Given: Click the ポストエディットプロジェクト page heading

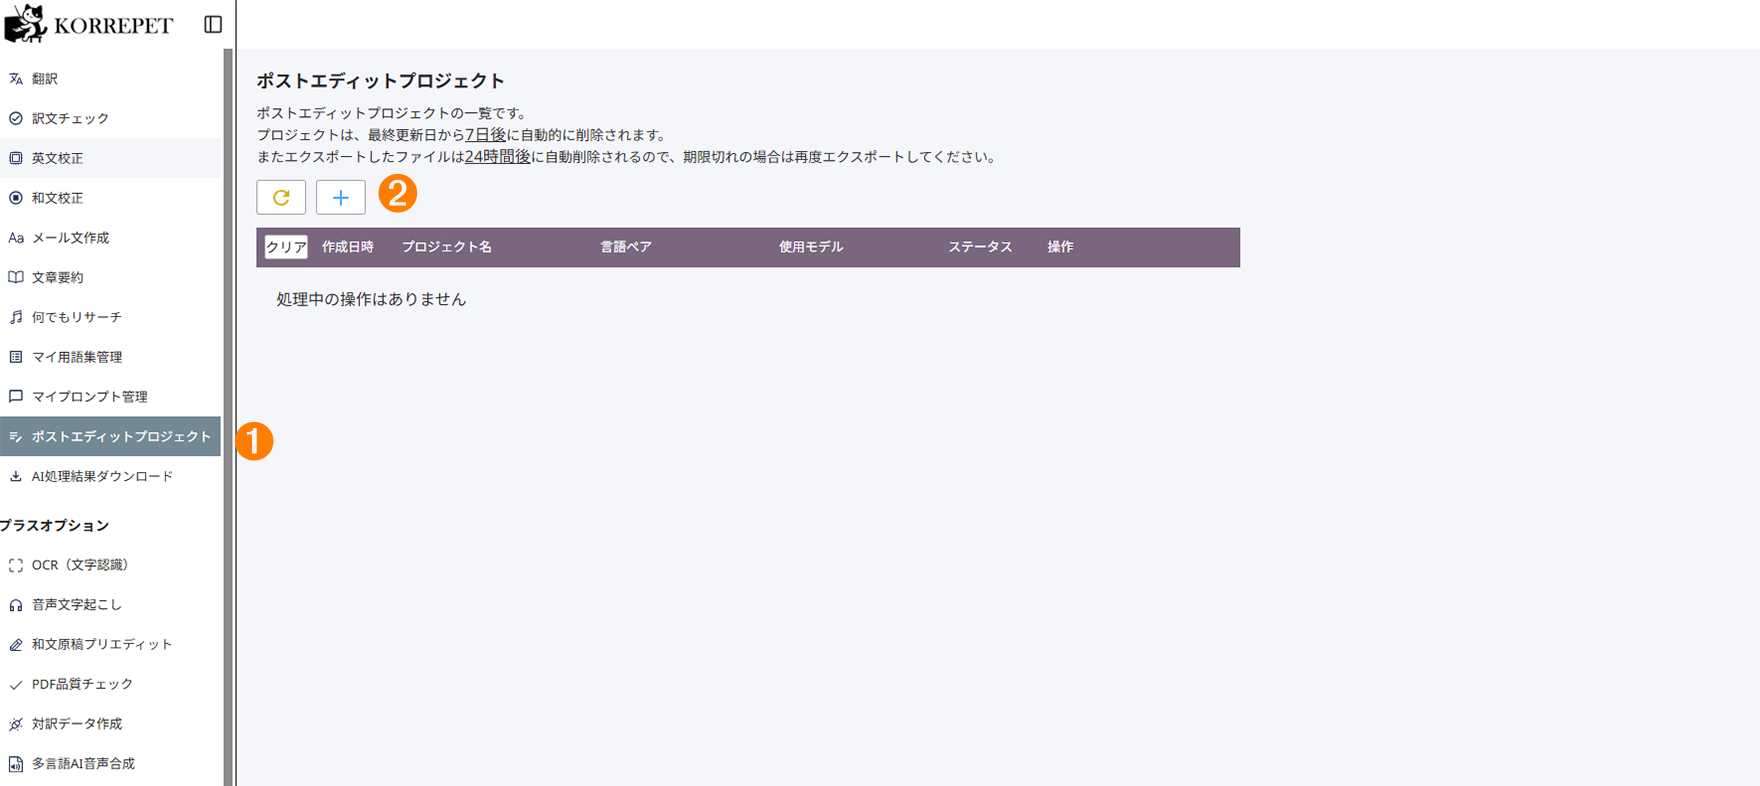Looking at the screenshot, I should pos(381,81).
